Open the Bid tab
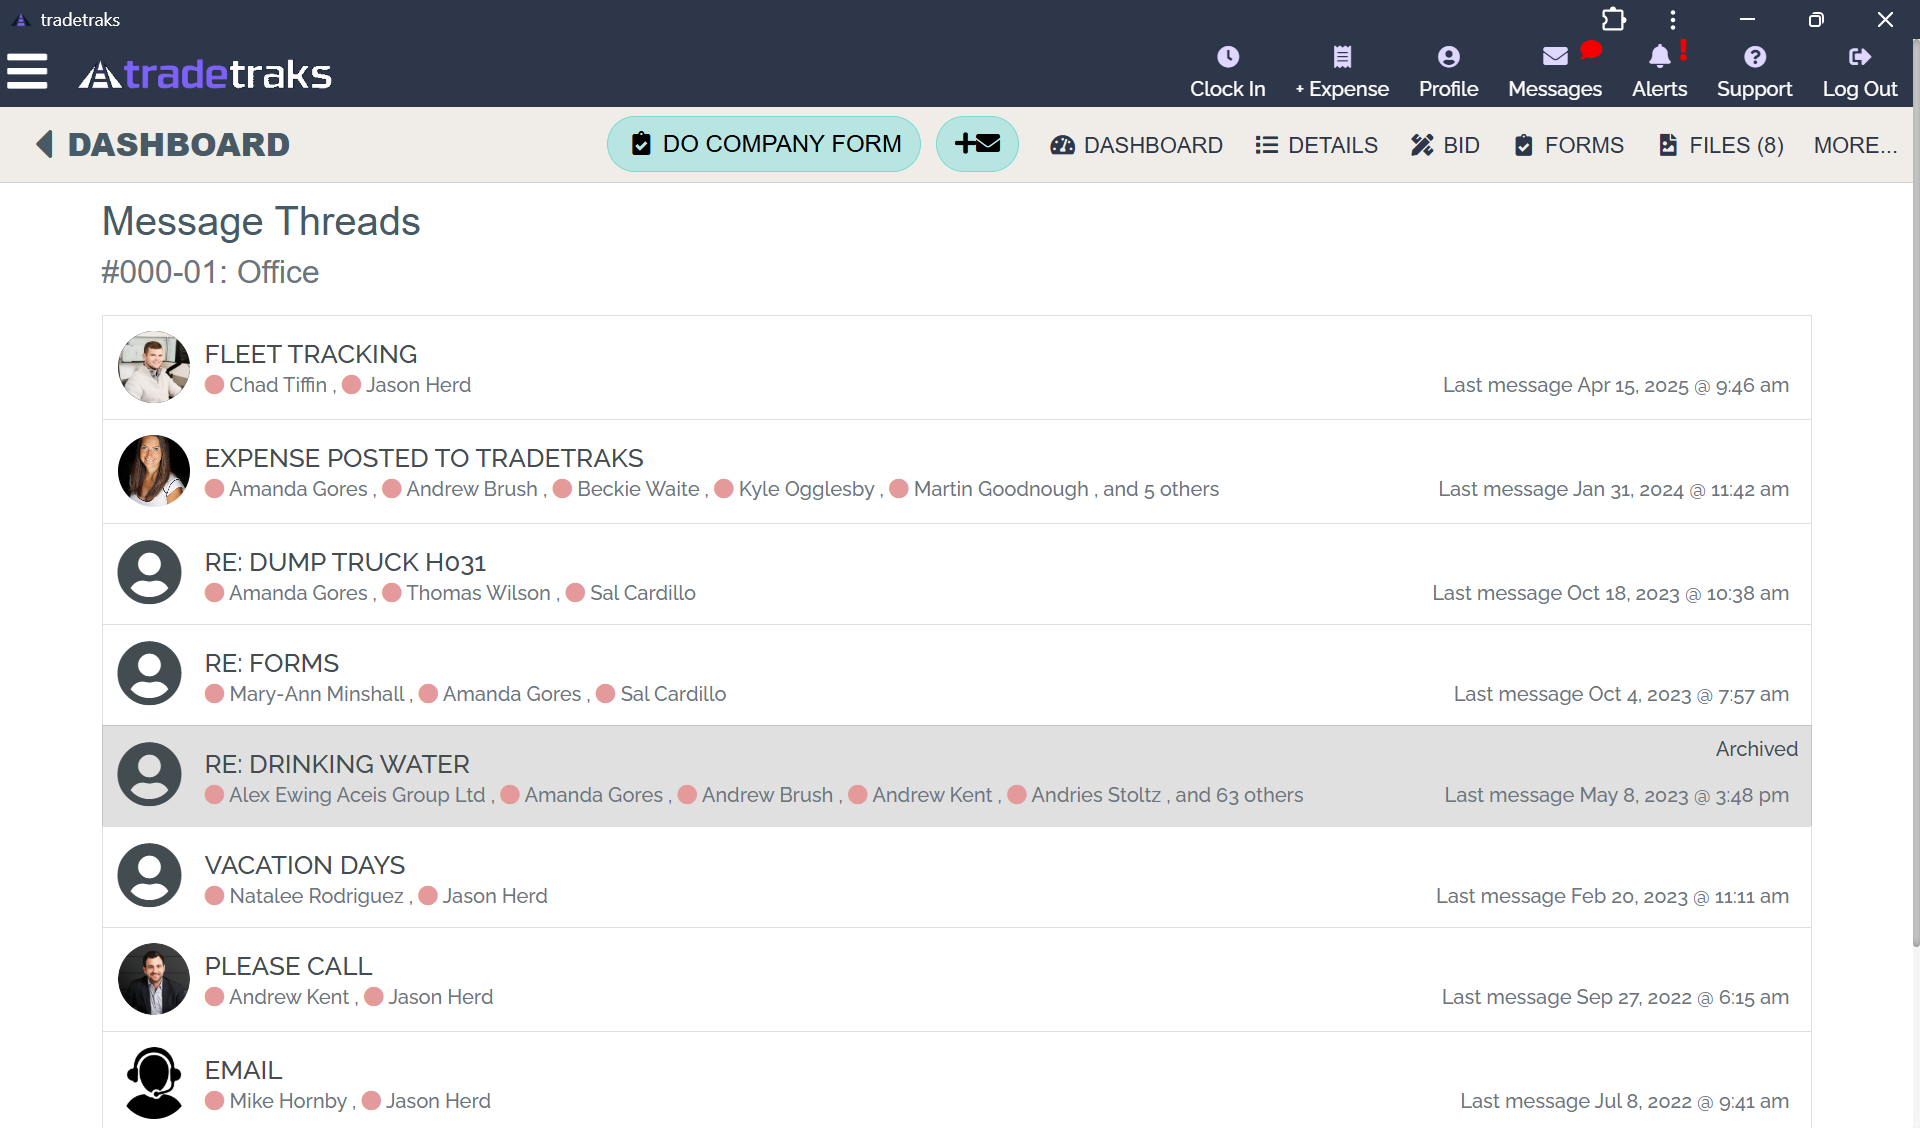The width and height of the screenshot is (1920, 1128). click(1444, 145)
